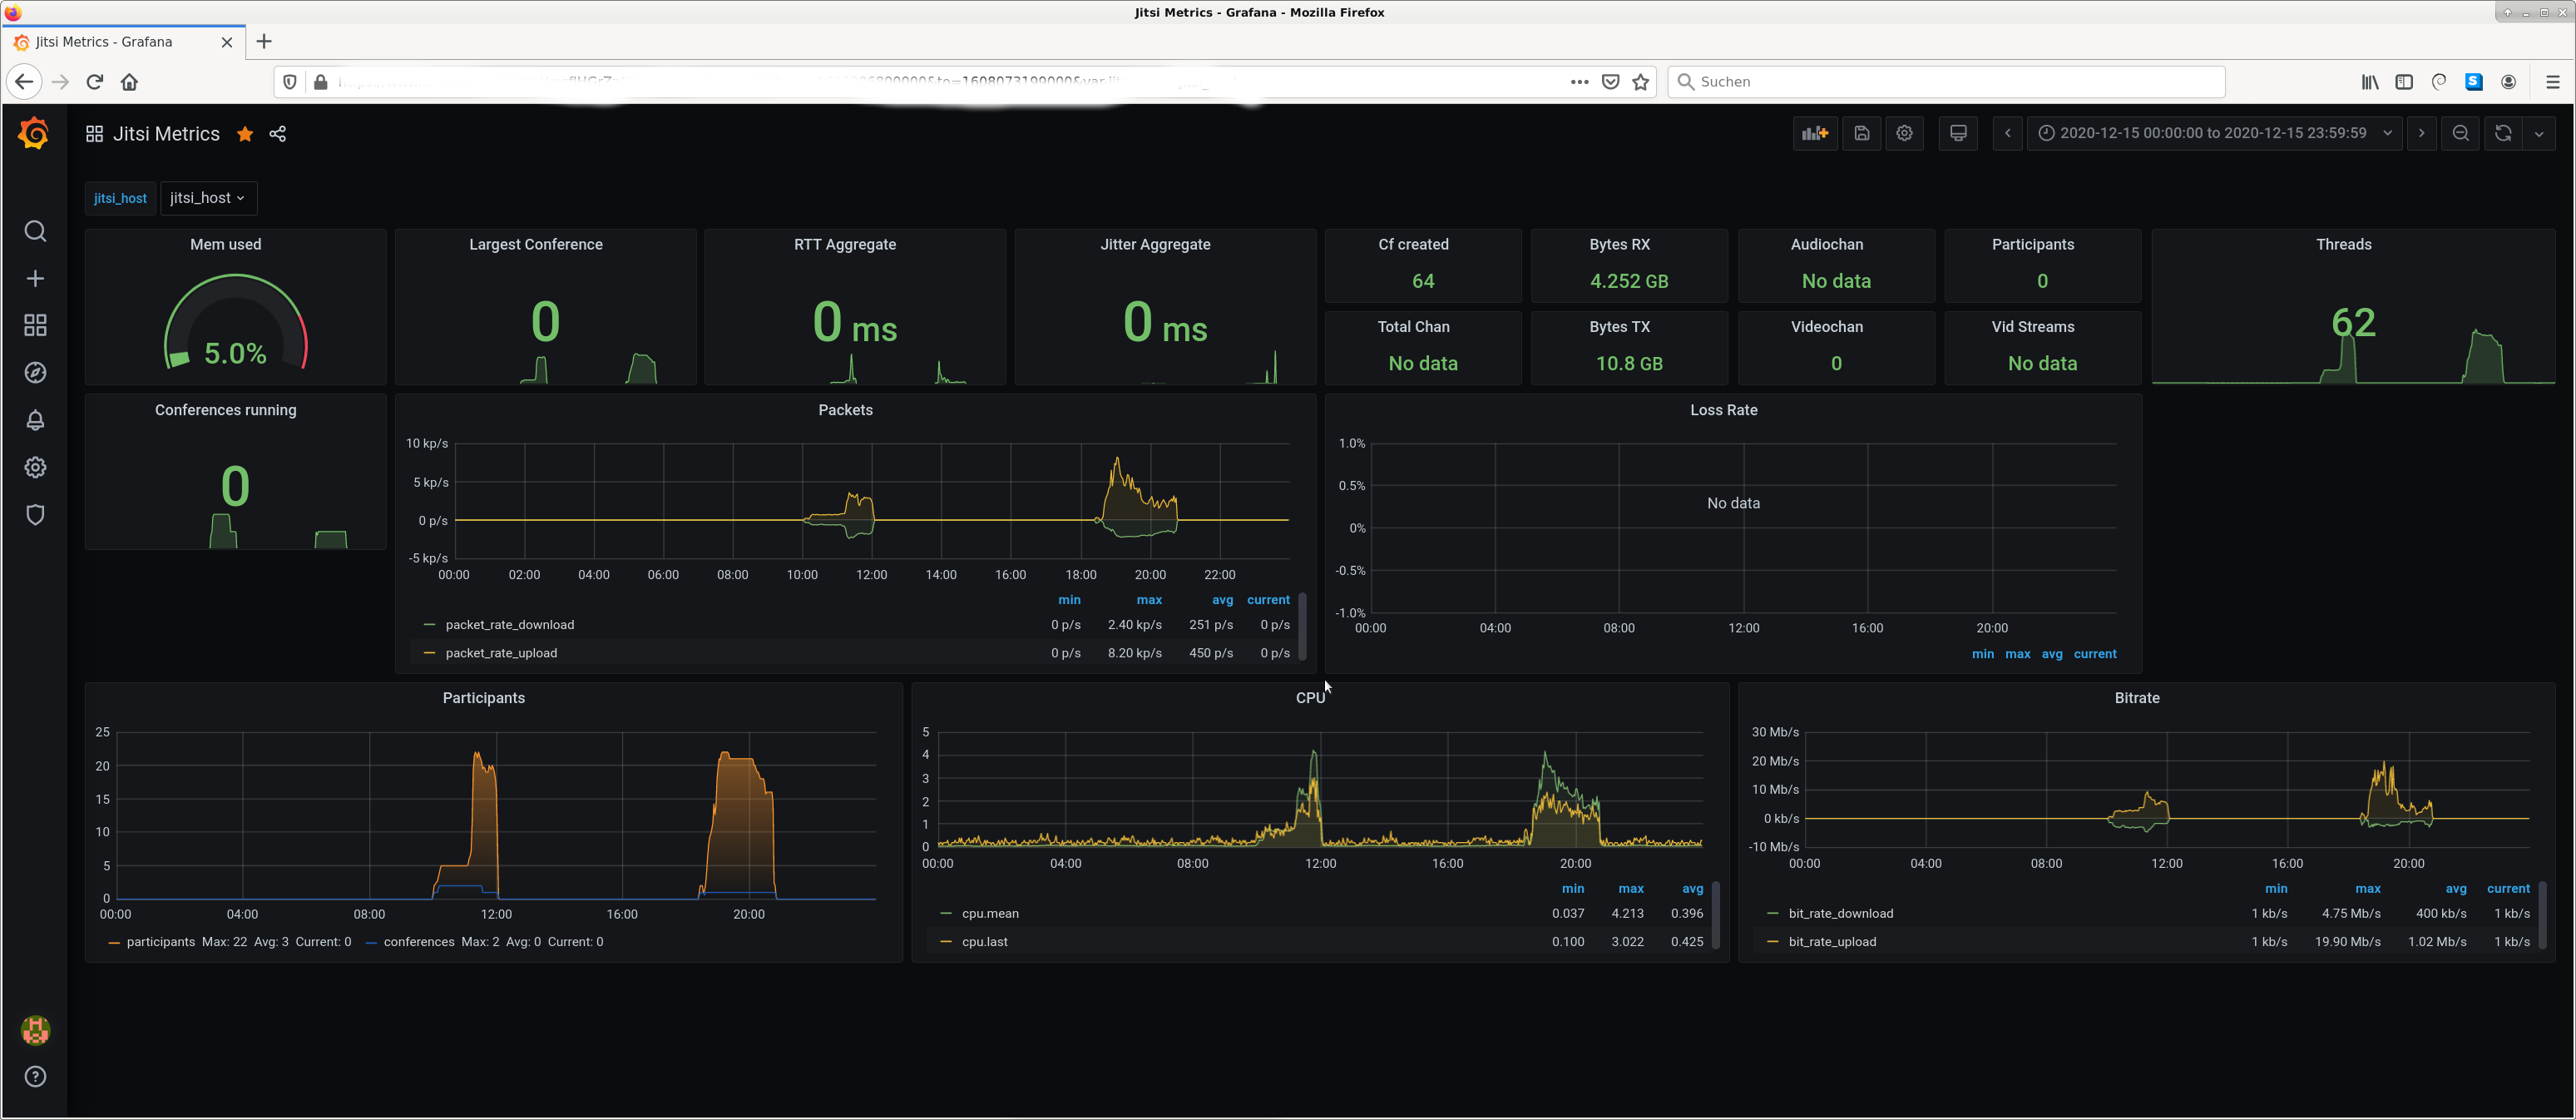2576x1120 pixels.
Task: Open the Configuration gear sidebar icon
Action: pos(35,467)
